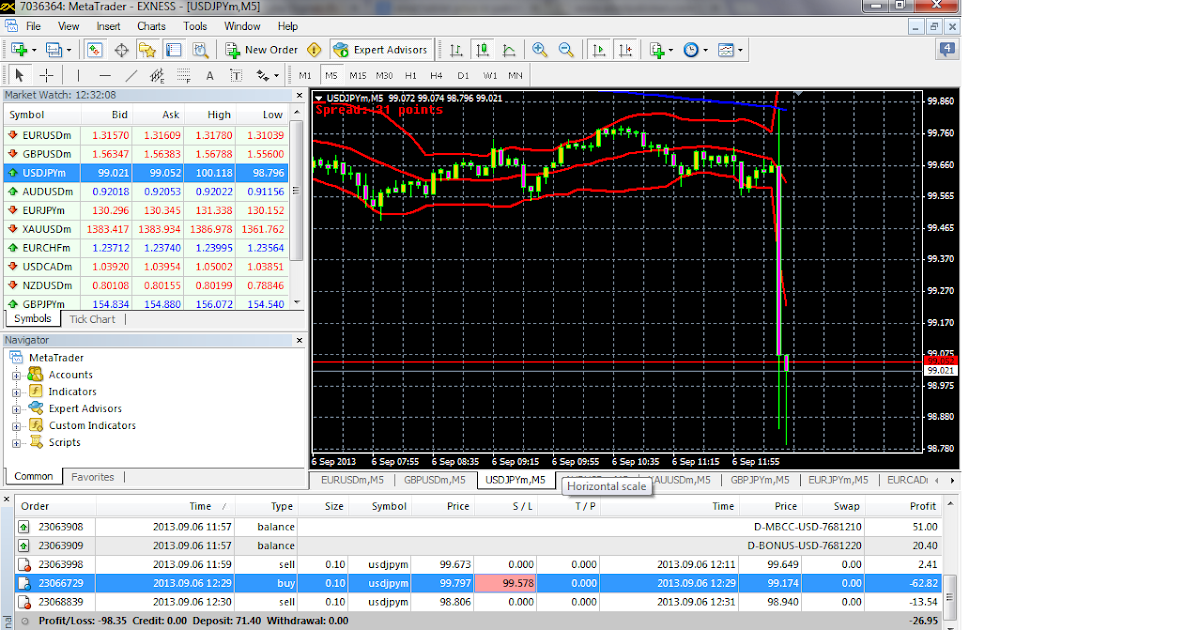
Task: Open the Insert menu
Action: 108,26
